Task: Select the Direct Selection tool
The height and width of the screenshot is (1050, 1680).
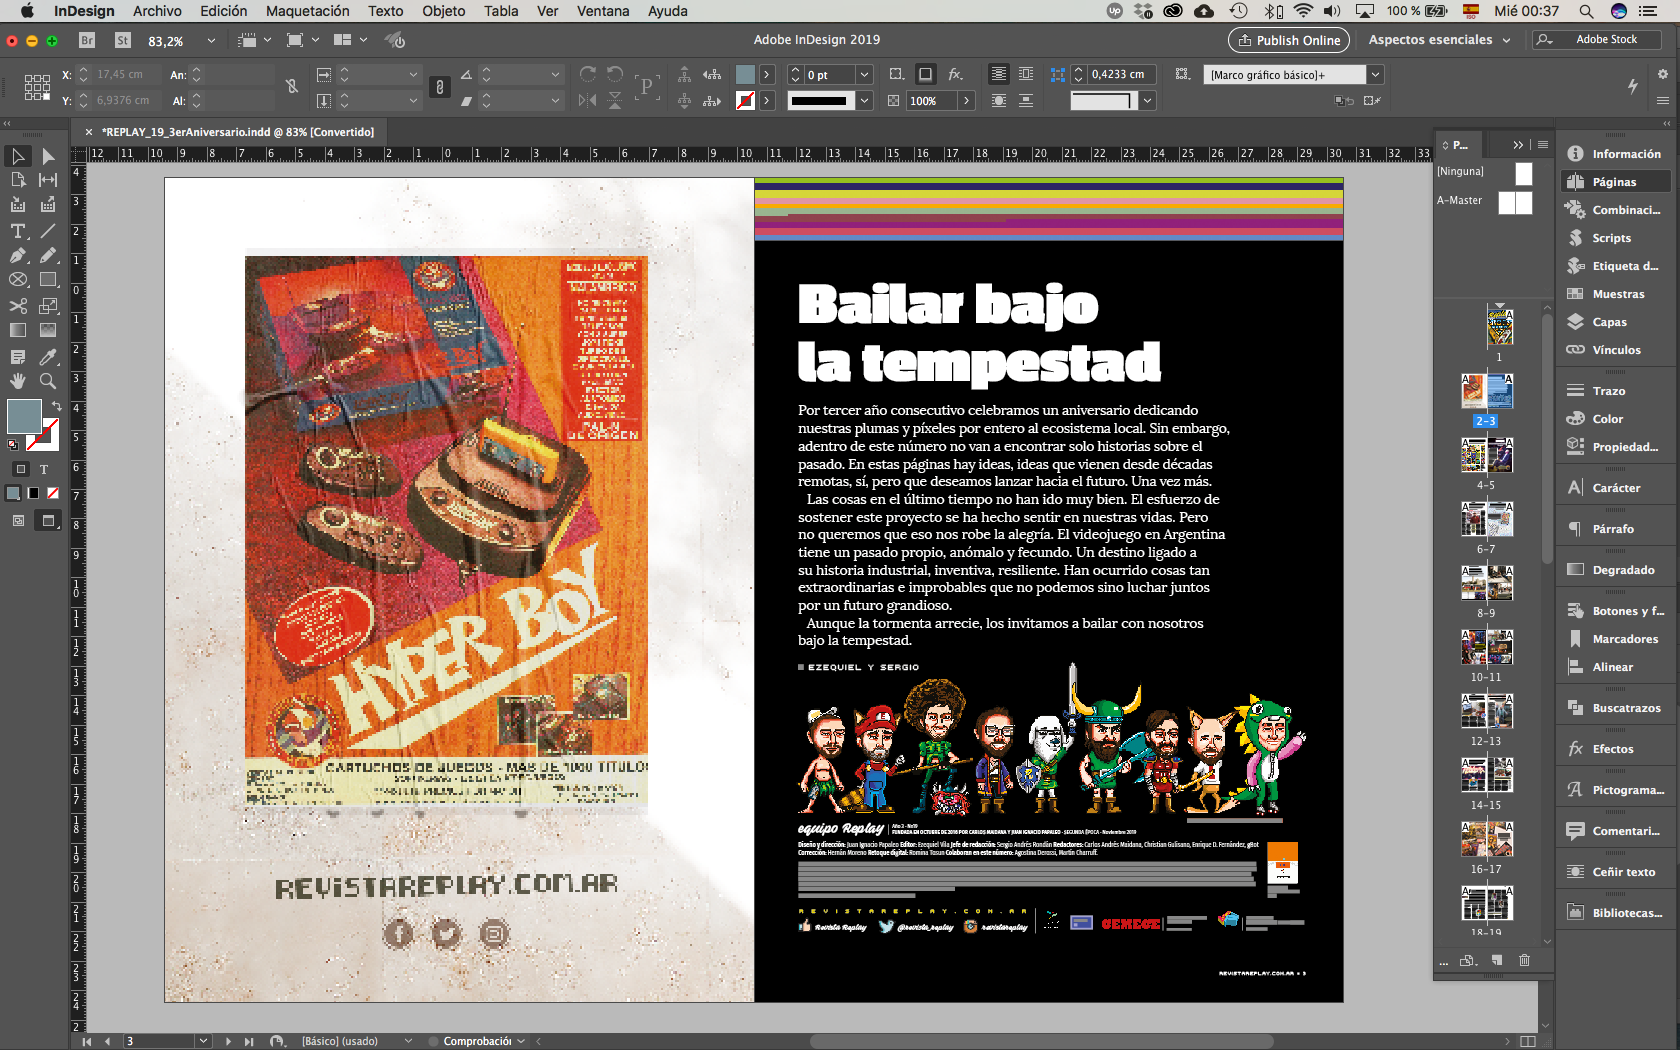Action: [48, 156]
